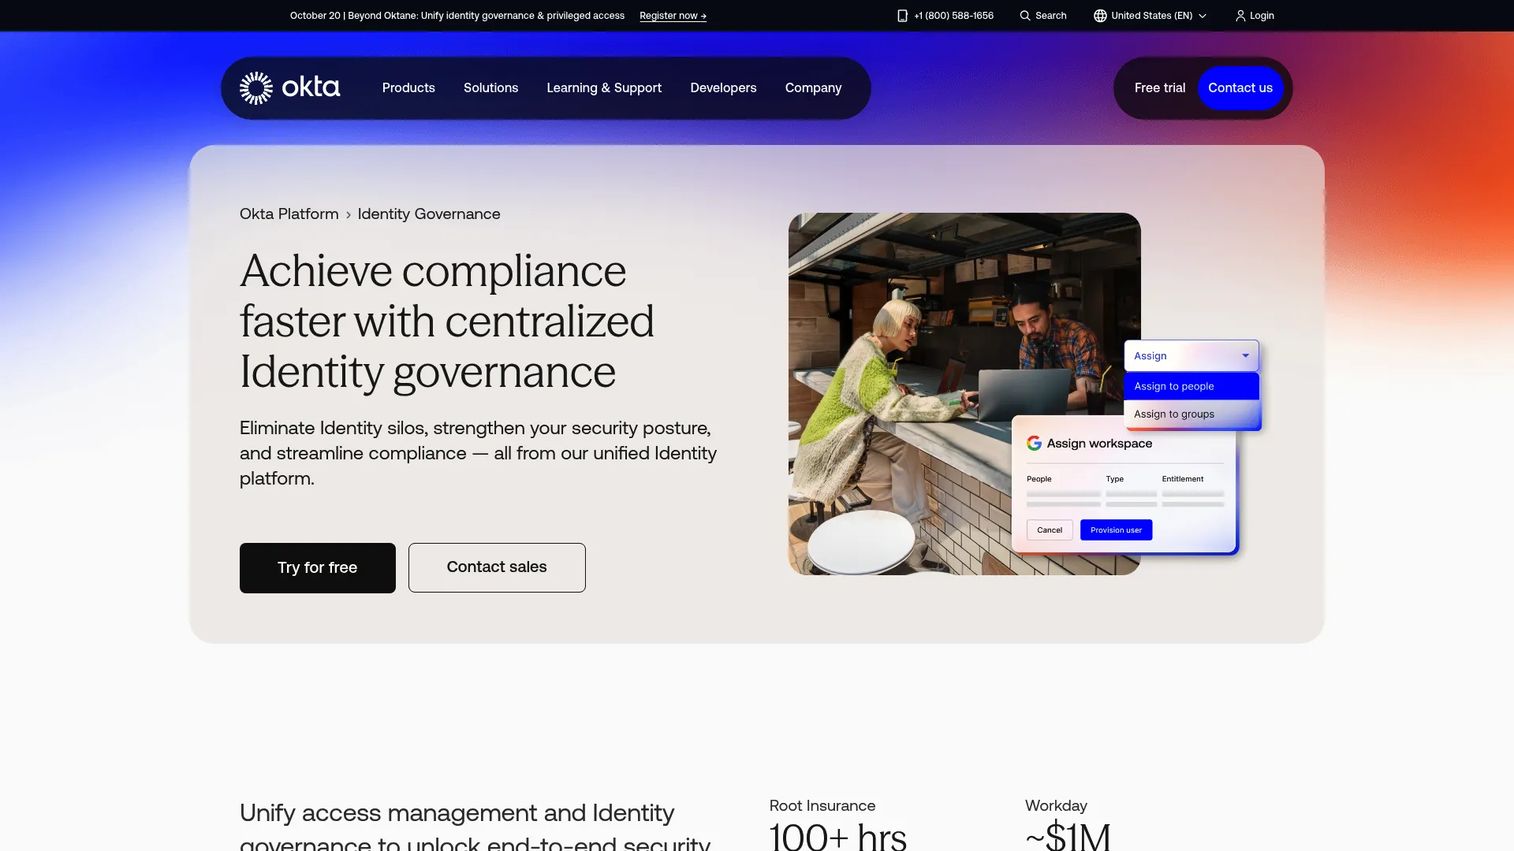Viewport: 1514px width, 851px height.
Task: Open the Developers menu
Action: pos(723,88)
